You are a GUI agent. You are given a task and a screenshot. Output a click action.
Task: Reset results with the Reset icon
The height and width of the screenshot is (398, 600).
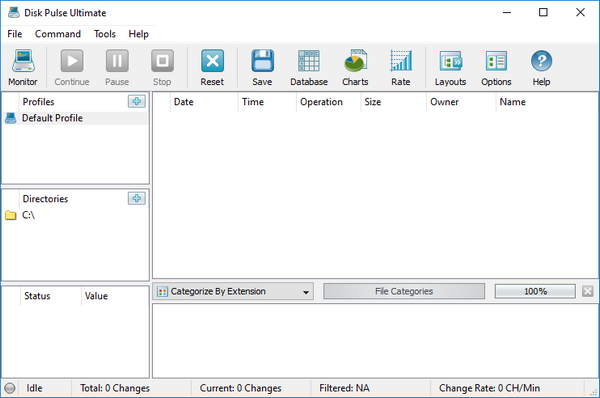pyautogui.click(x=212, y=61)
